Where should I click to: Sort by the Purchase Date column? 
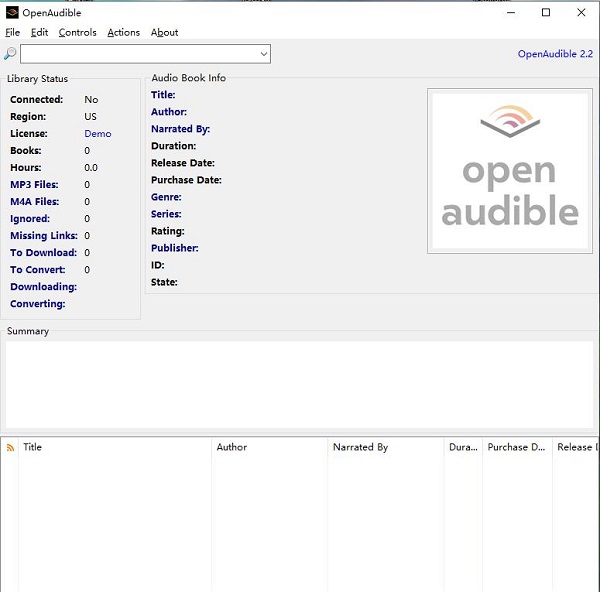tap(515, 448)
